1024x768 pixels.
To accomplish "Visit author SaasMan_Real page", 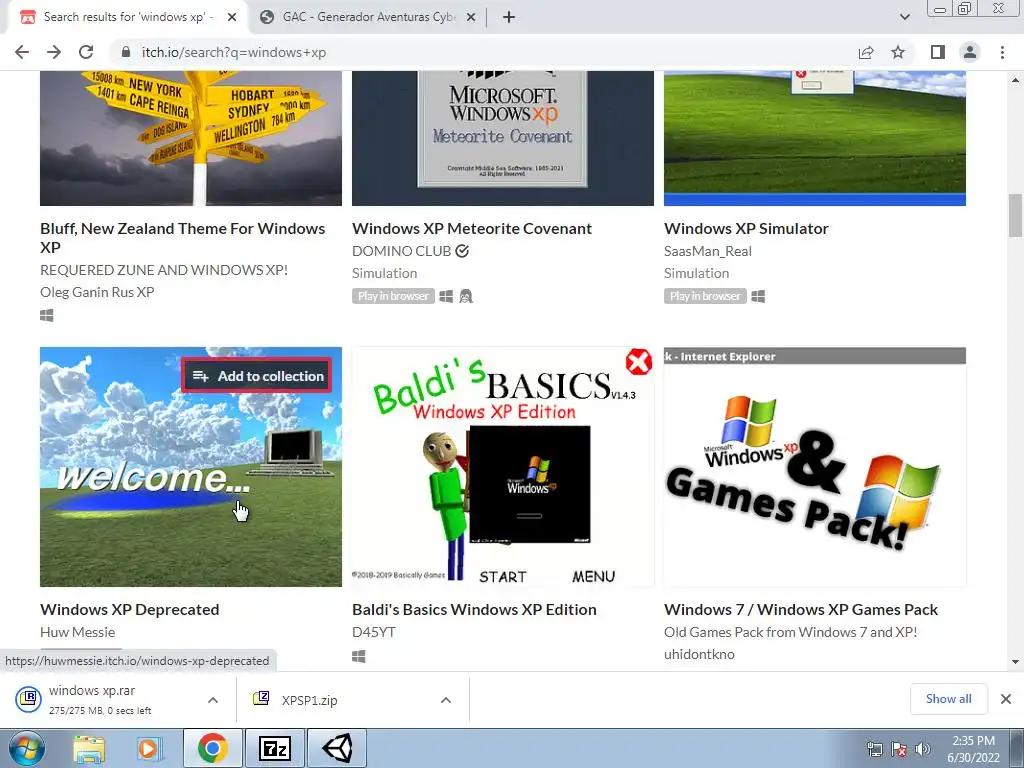I will point(708,251).
